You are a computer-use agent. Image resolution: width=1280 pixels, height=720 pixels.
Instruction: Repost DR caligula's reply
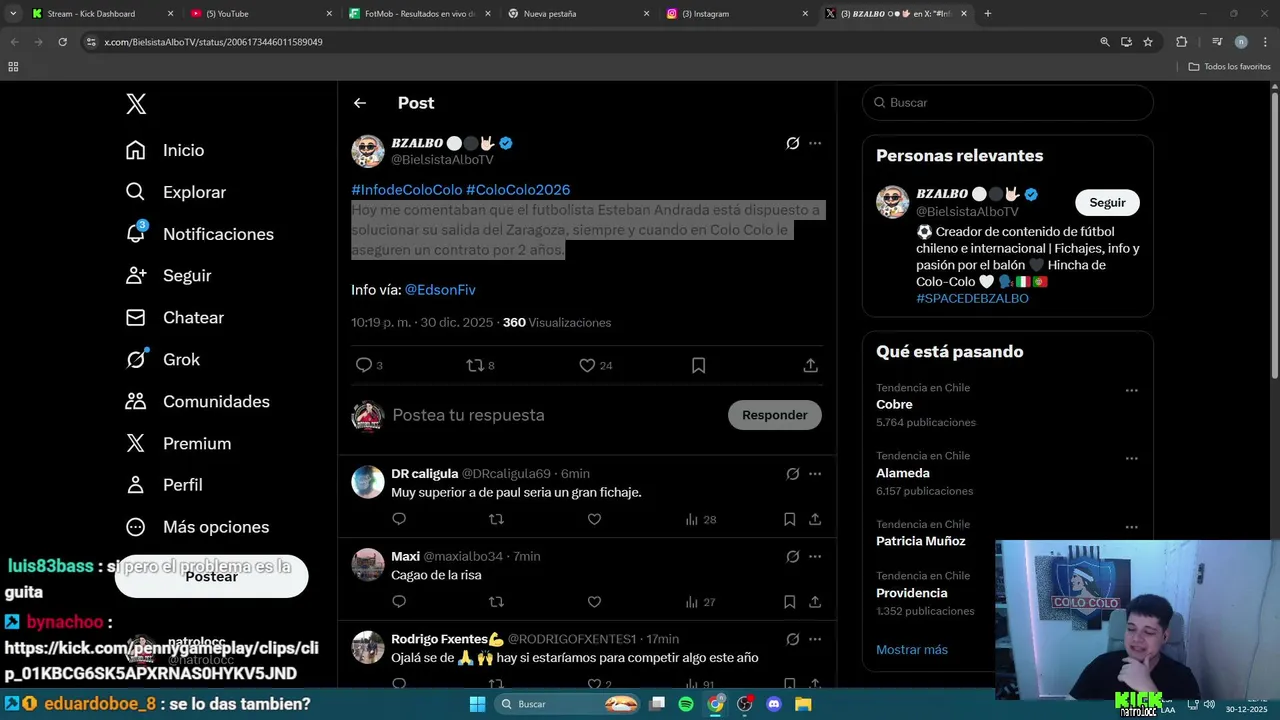pos(496,519)
